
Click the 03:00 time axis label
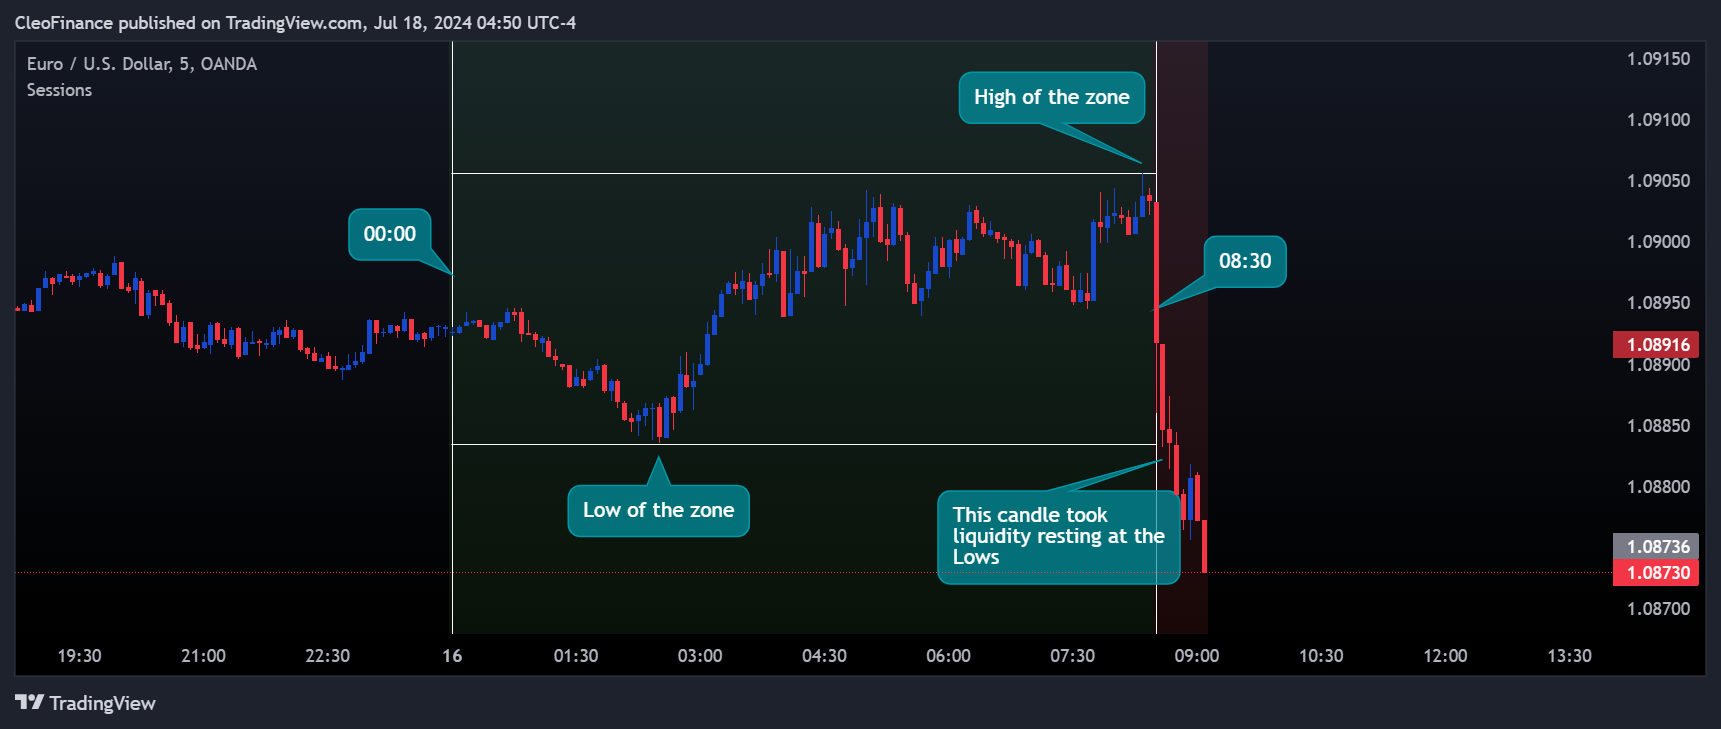pos(700,656)
